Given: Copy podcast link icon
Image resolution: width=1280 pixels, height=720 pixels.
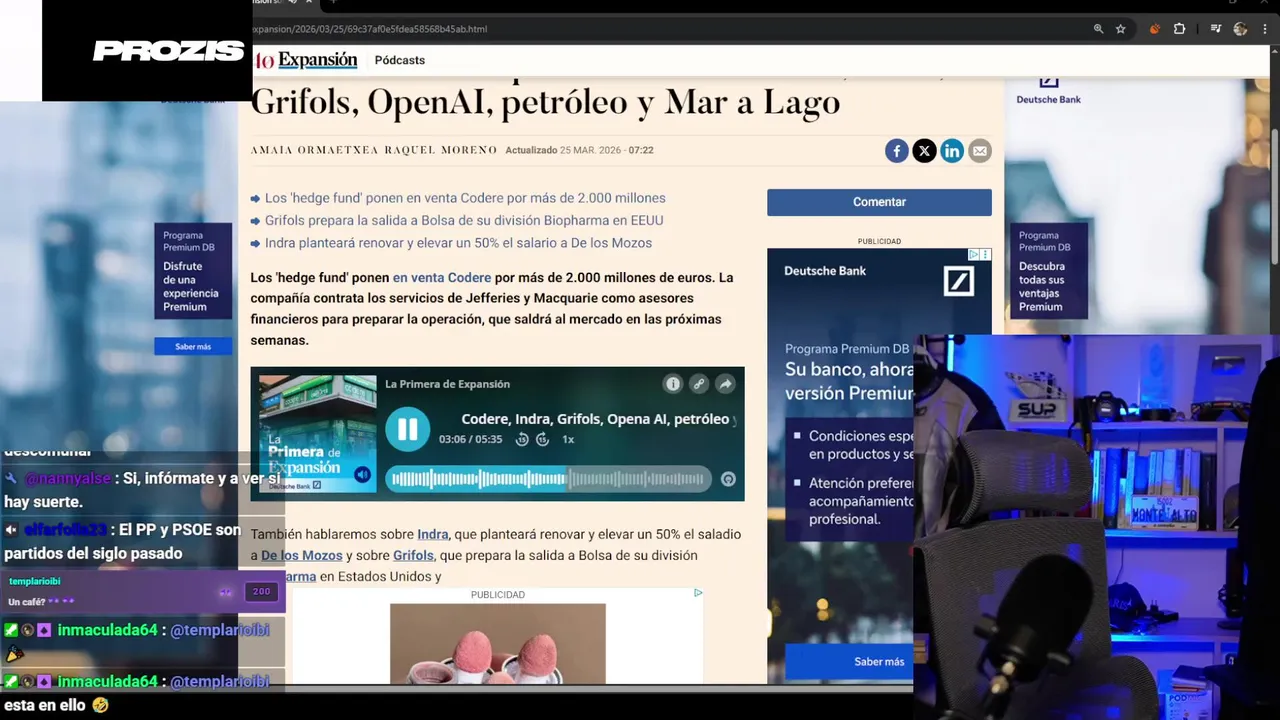Looking at the screenshot, I should pyautogui.click(x=699, y=384).
